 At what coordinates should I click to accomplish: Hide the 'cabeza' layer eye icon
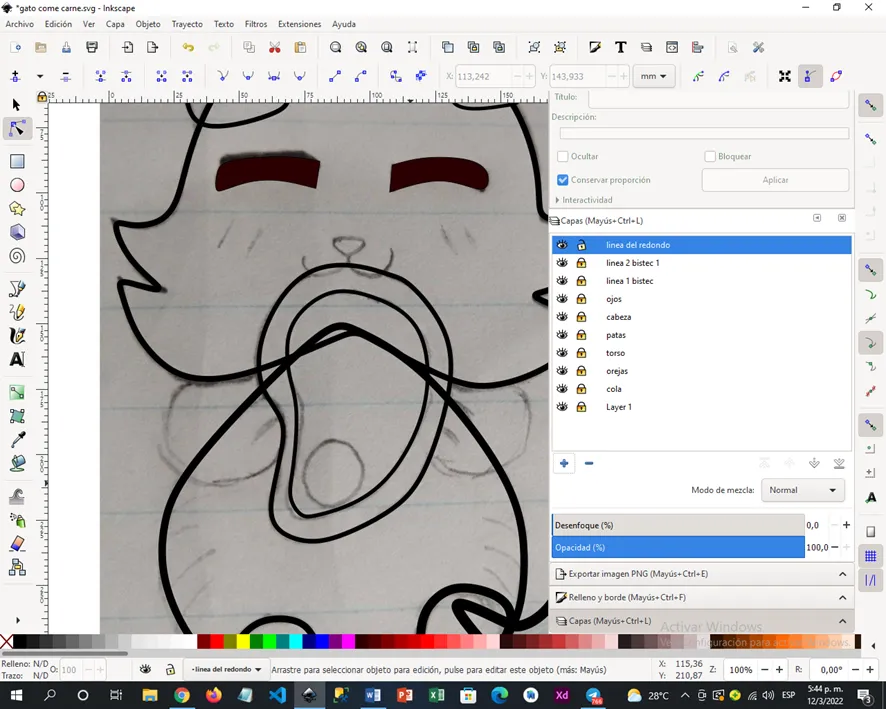562,317
